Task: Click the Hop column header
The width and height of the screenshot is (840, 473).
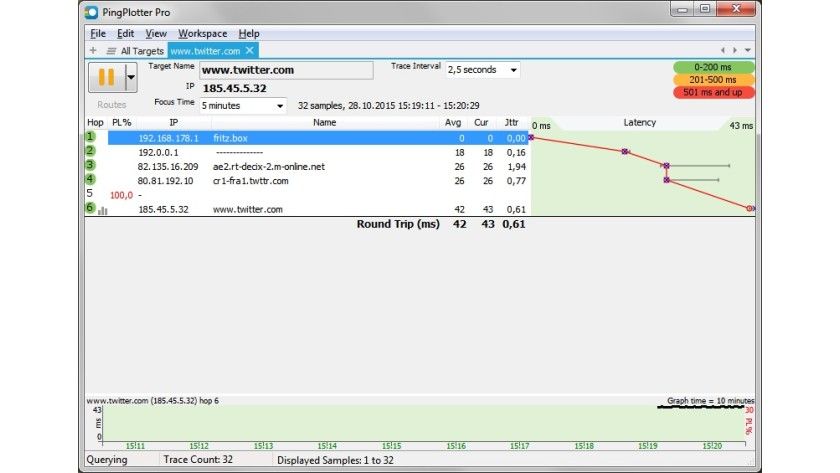Action: (95, 123)
